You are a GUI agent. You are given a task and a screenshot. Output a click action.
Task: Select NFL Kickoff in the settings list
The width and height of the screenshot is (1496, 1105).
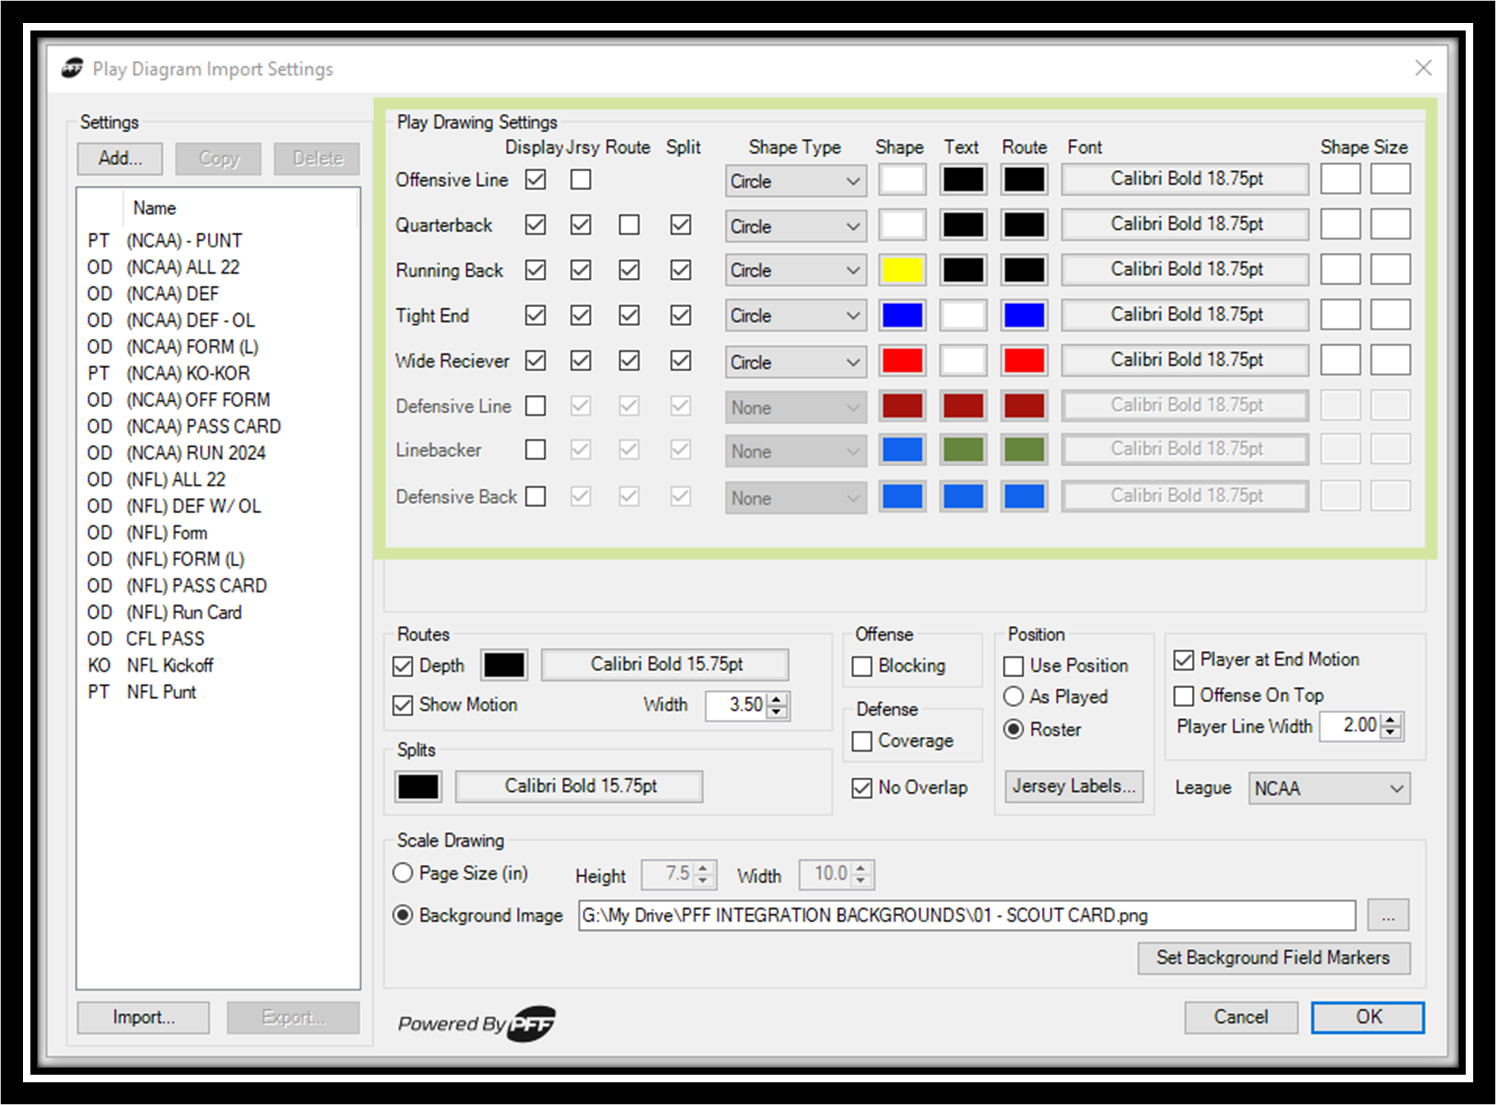click(x=170, y=665)
